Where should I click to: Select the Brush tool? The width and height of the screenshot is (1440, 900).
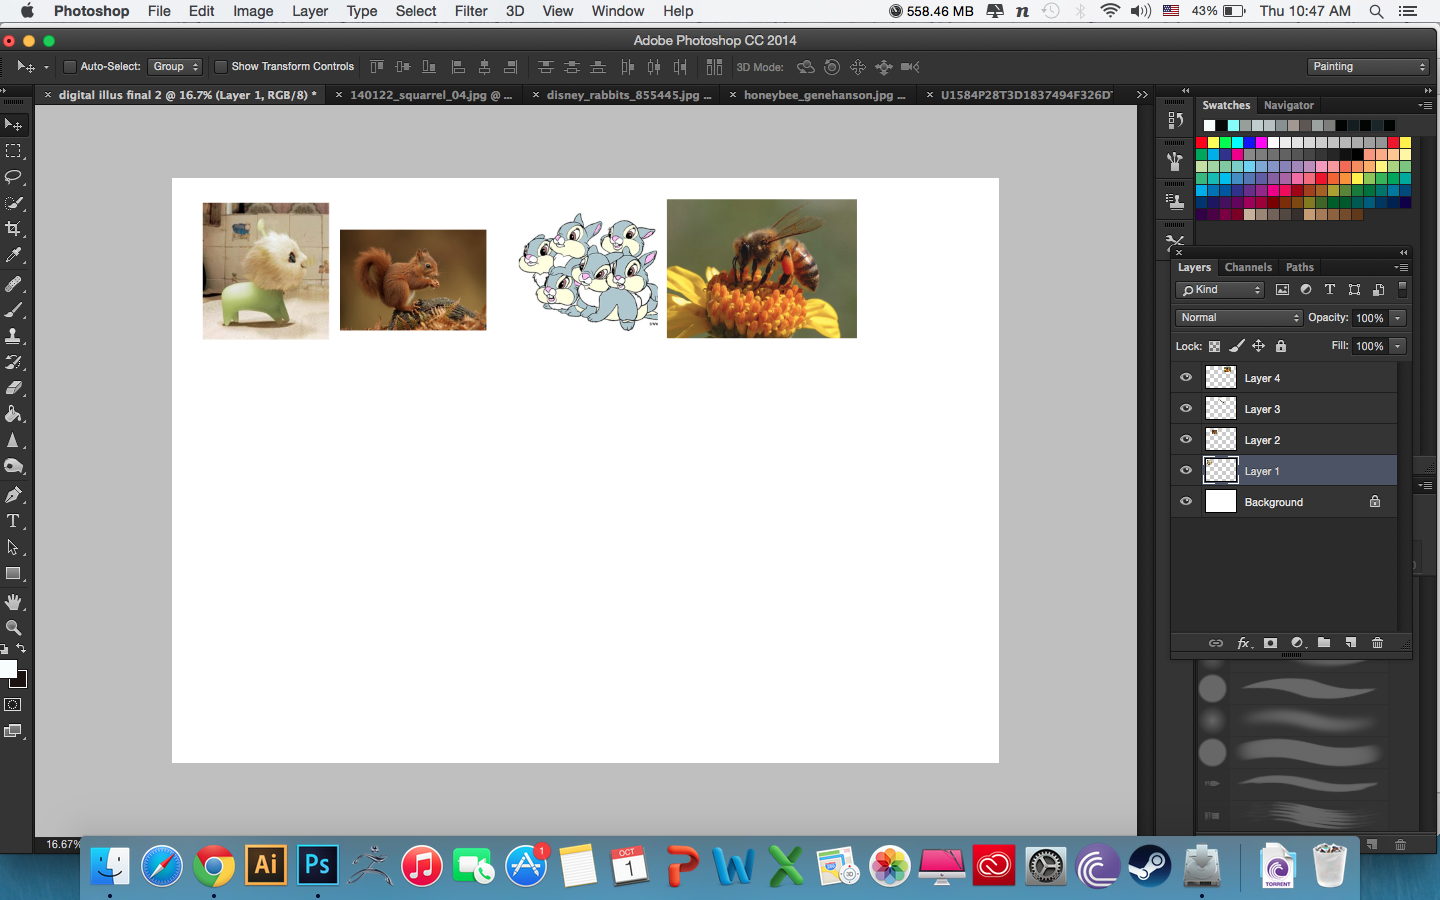pos(14,311)
